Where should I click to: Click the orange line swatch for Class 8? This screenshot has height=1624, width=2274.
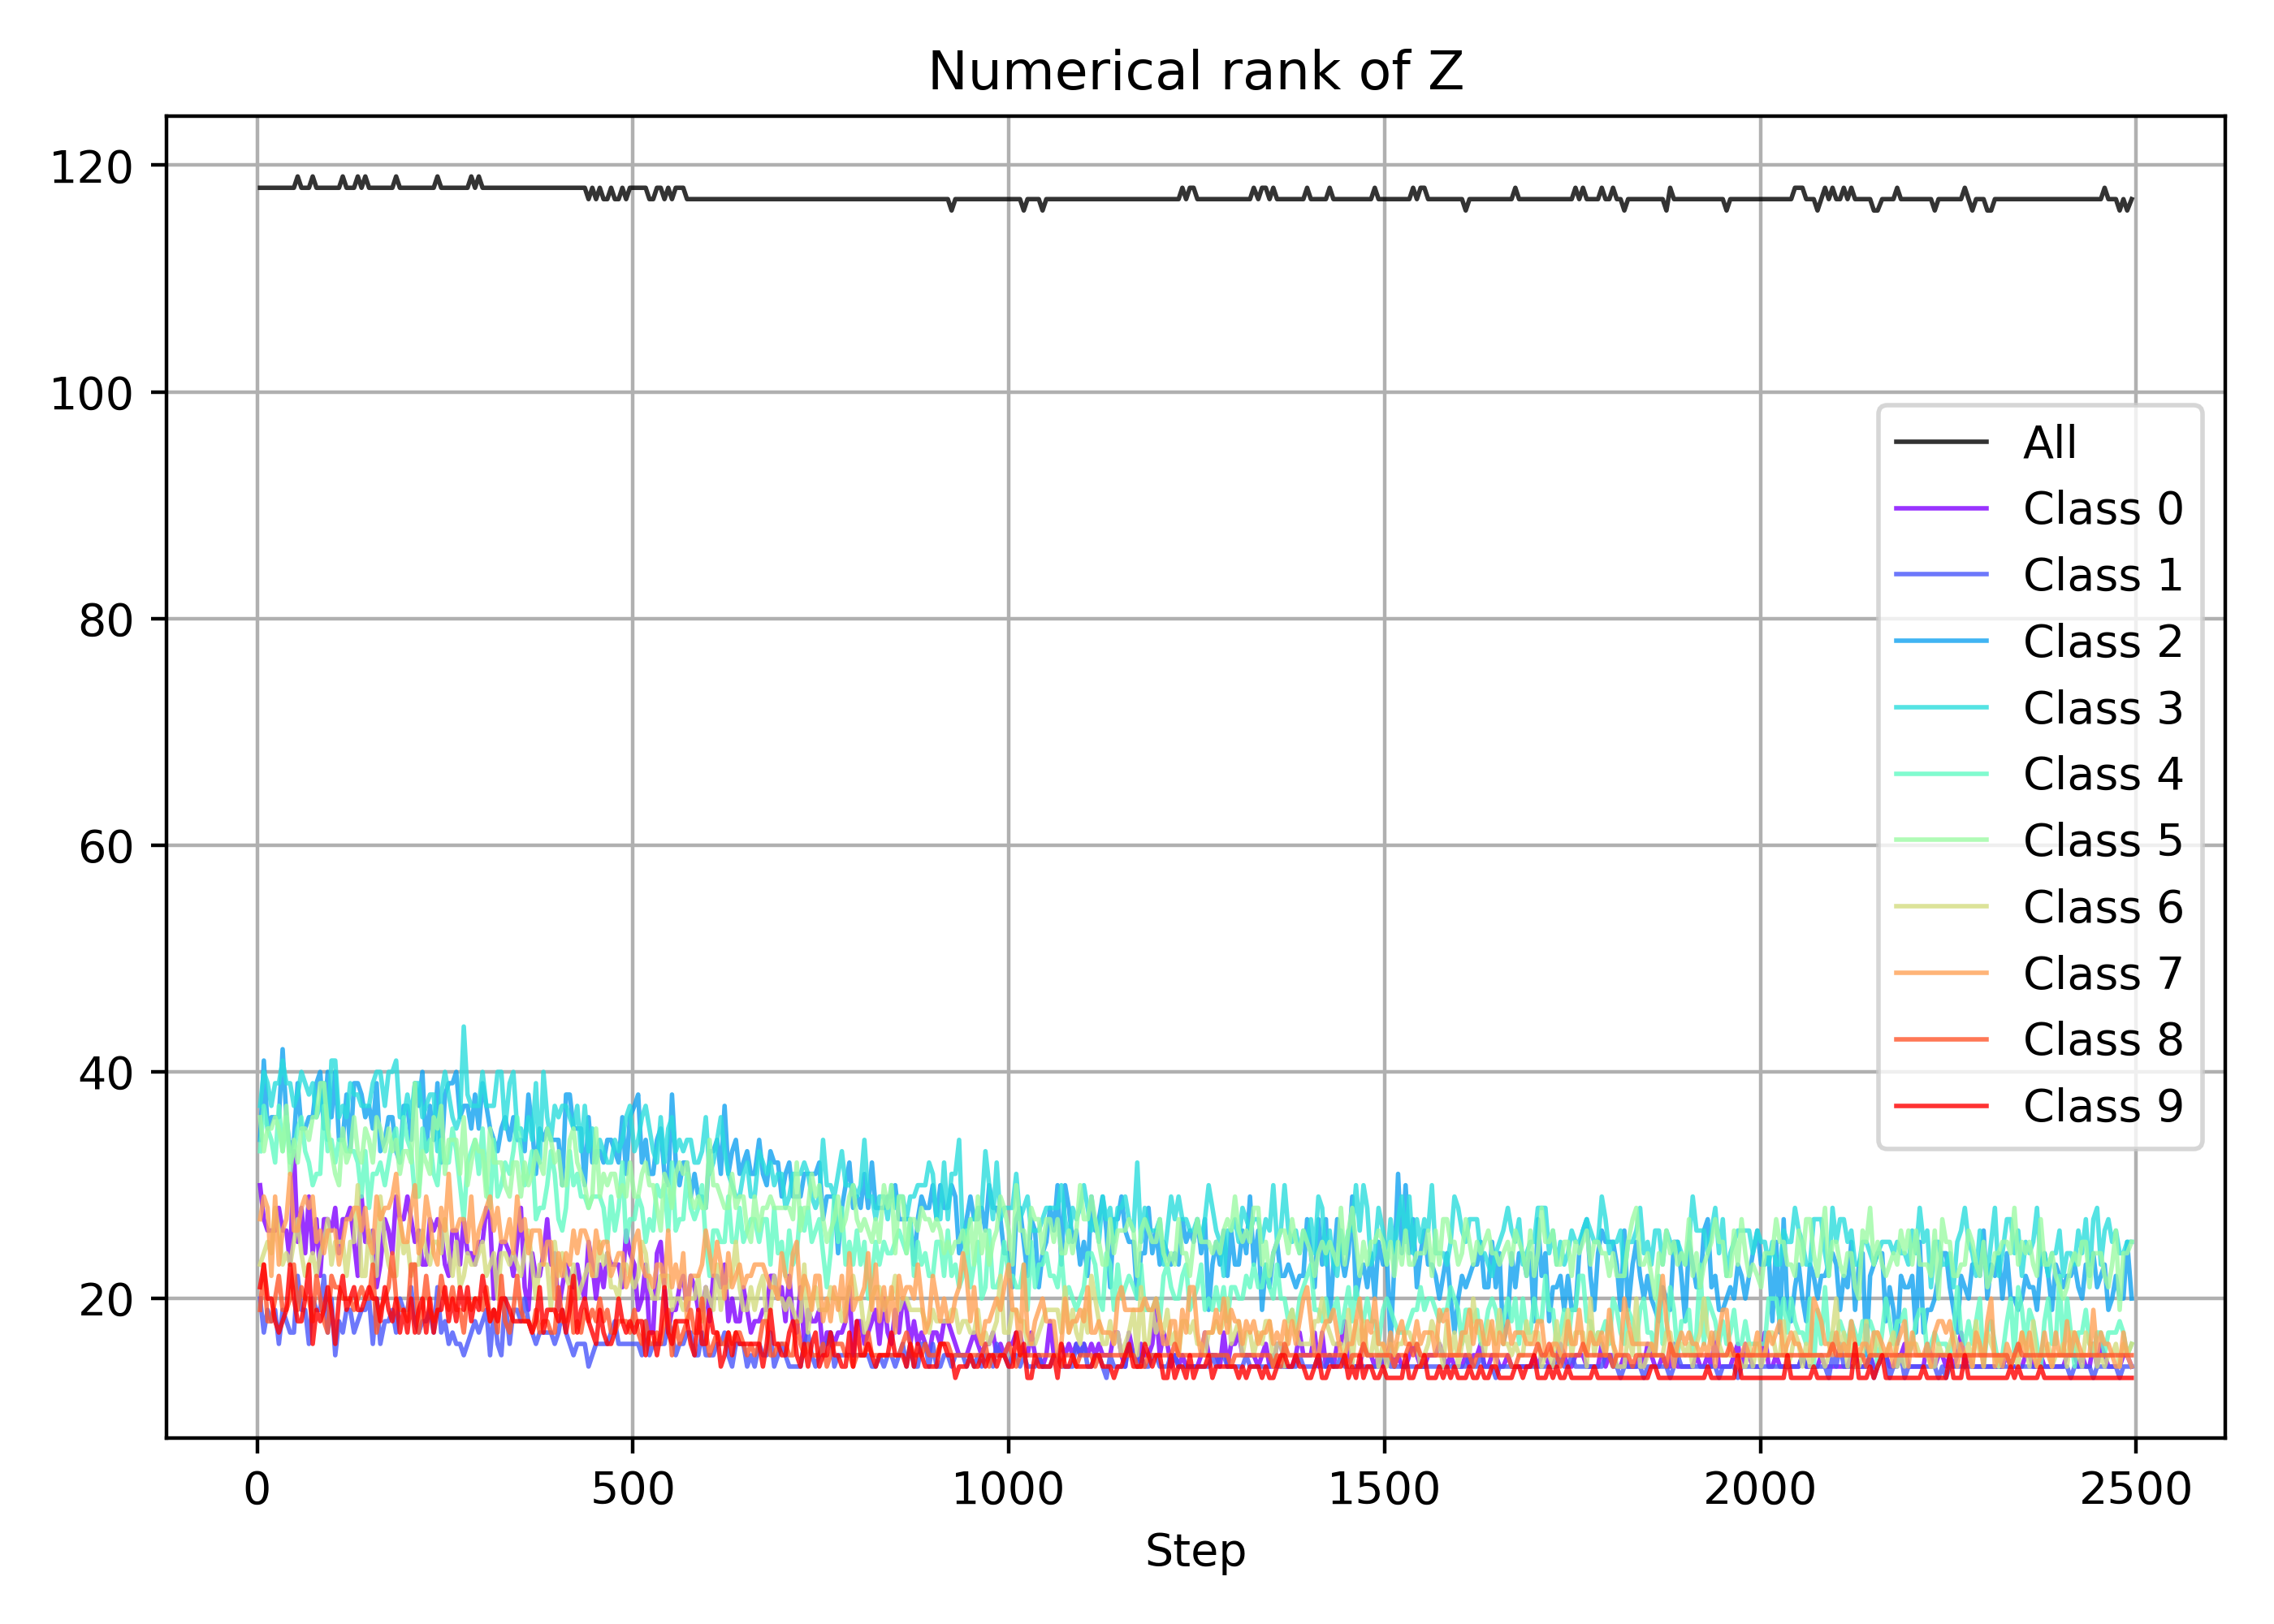coord(1941,1040)
